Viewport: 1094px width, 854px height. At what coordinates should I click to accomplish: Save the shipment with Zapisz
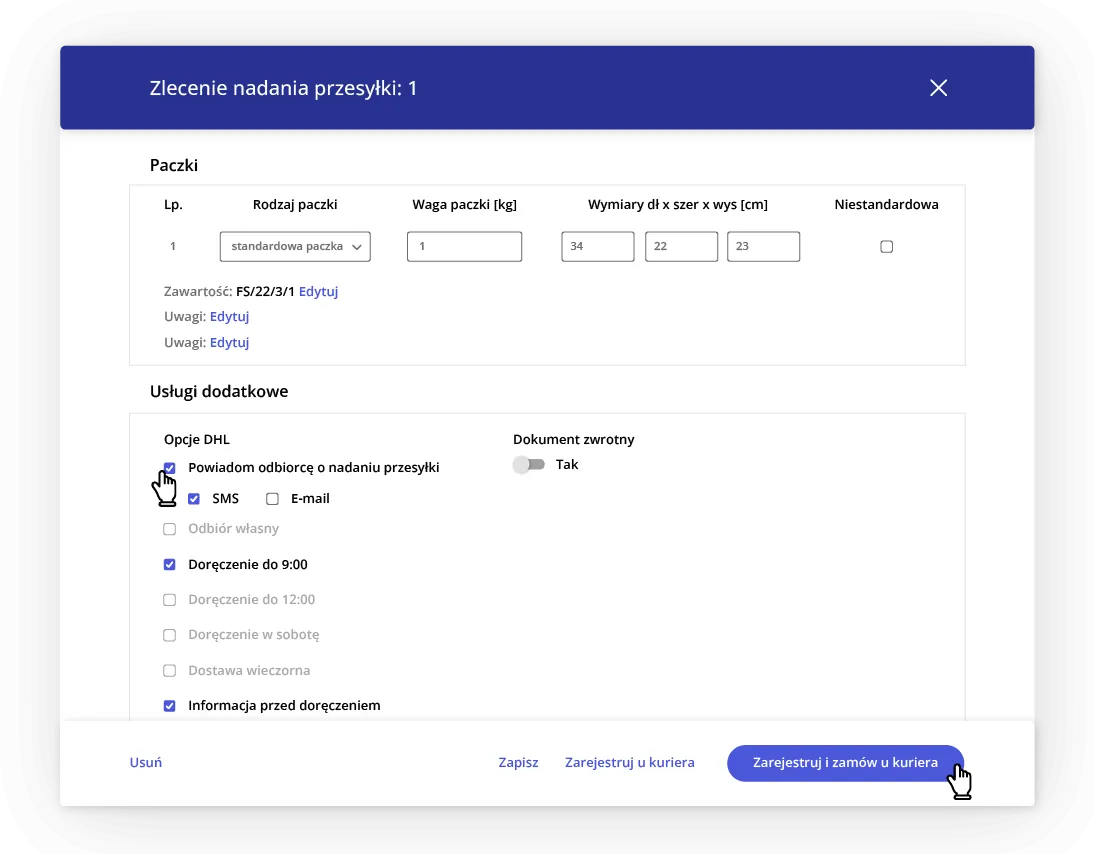tap(518, 762)
